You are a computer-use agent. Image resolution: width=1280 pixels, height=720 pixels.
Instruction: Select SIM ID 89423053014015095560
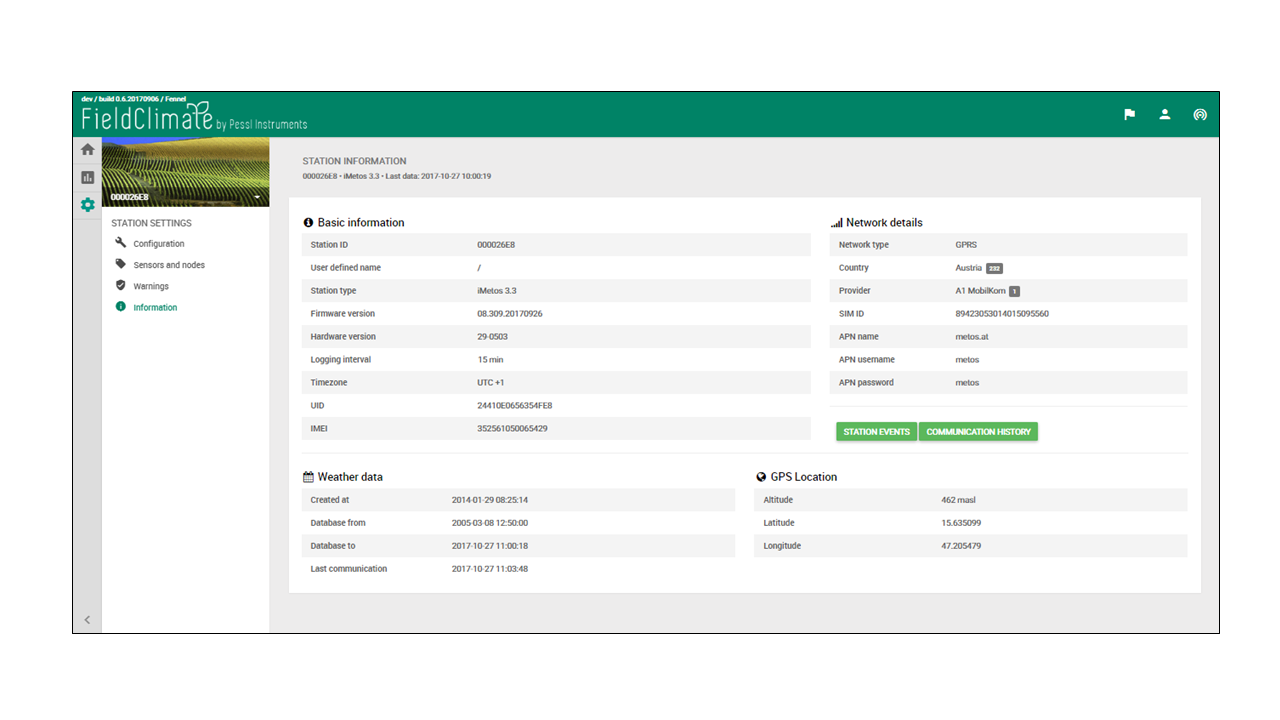pos(1002,314)
